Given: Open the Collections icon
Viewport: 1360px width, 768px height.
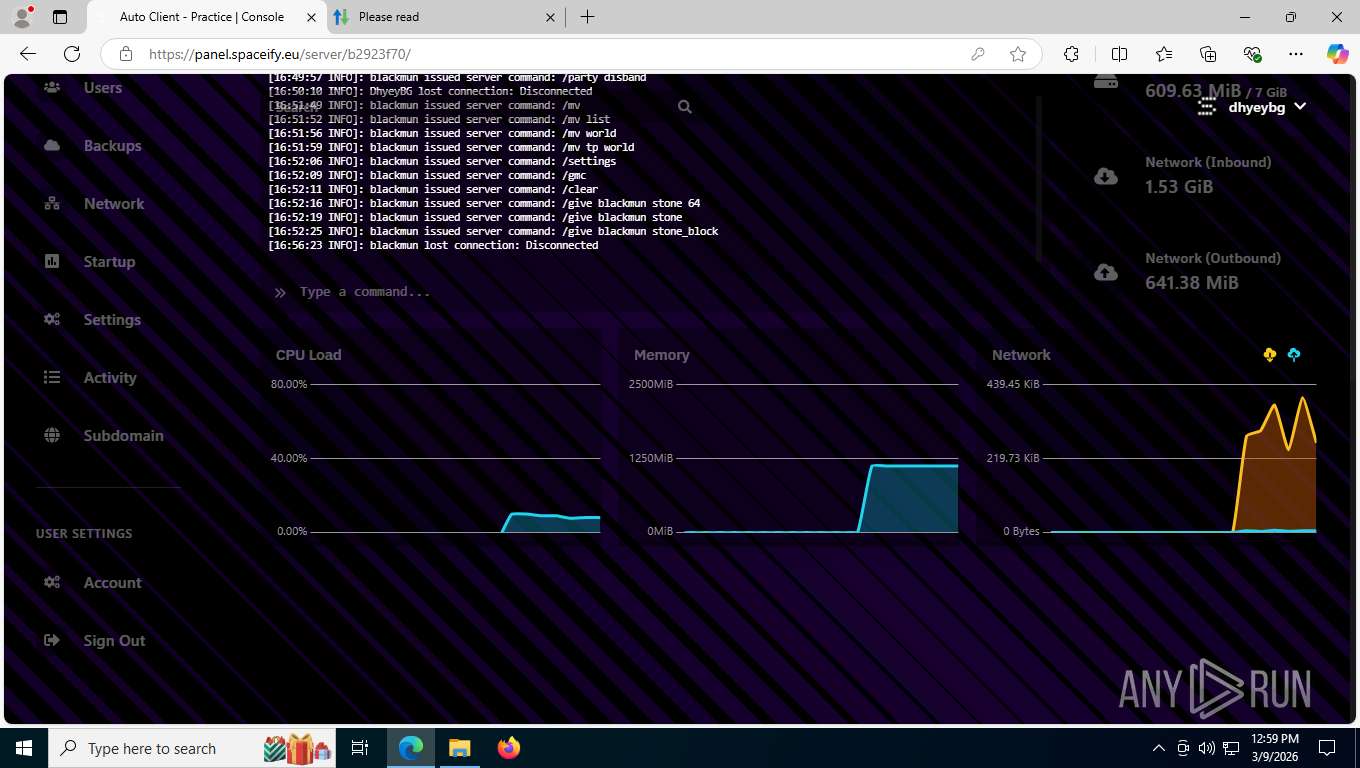Looking at the screenshot, I should pyautogui.click(x=1208, y=54).
